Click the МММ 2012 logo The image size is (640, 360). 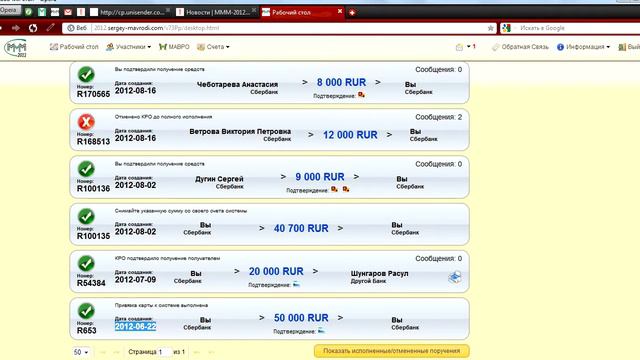pyautogui.click(x=16, y=48)
